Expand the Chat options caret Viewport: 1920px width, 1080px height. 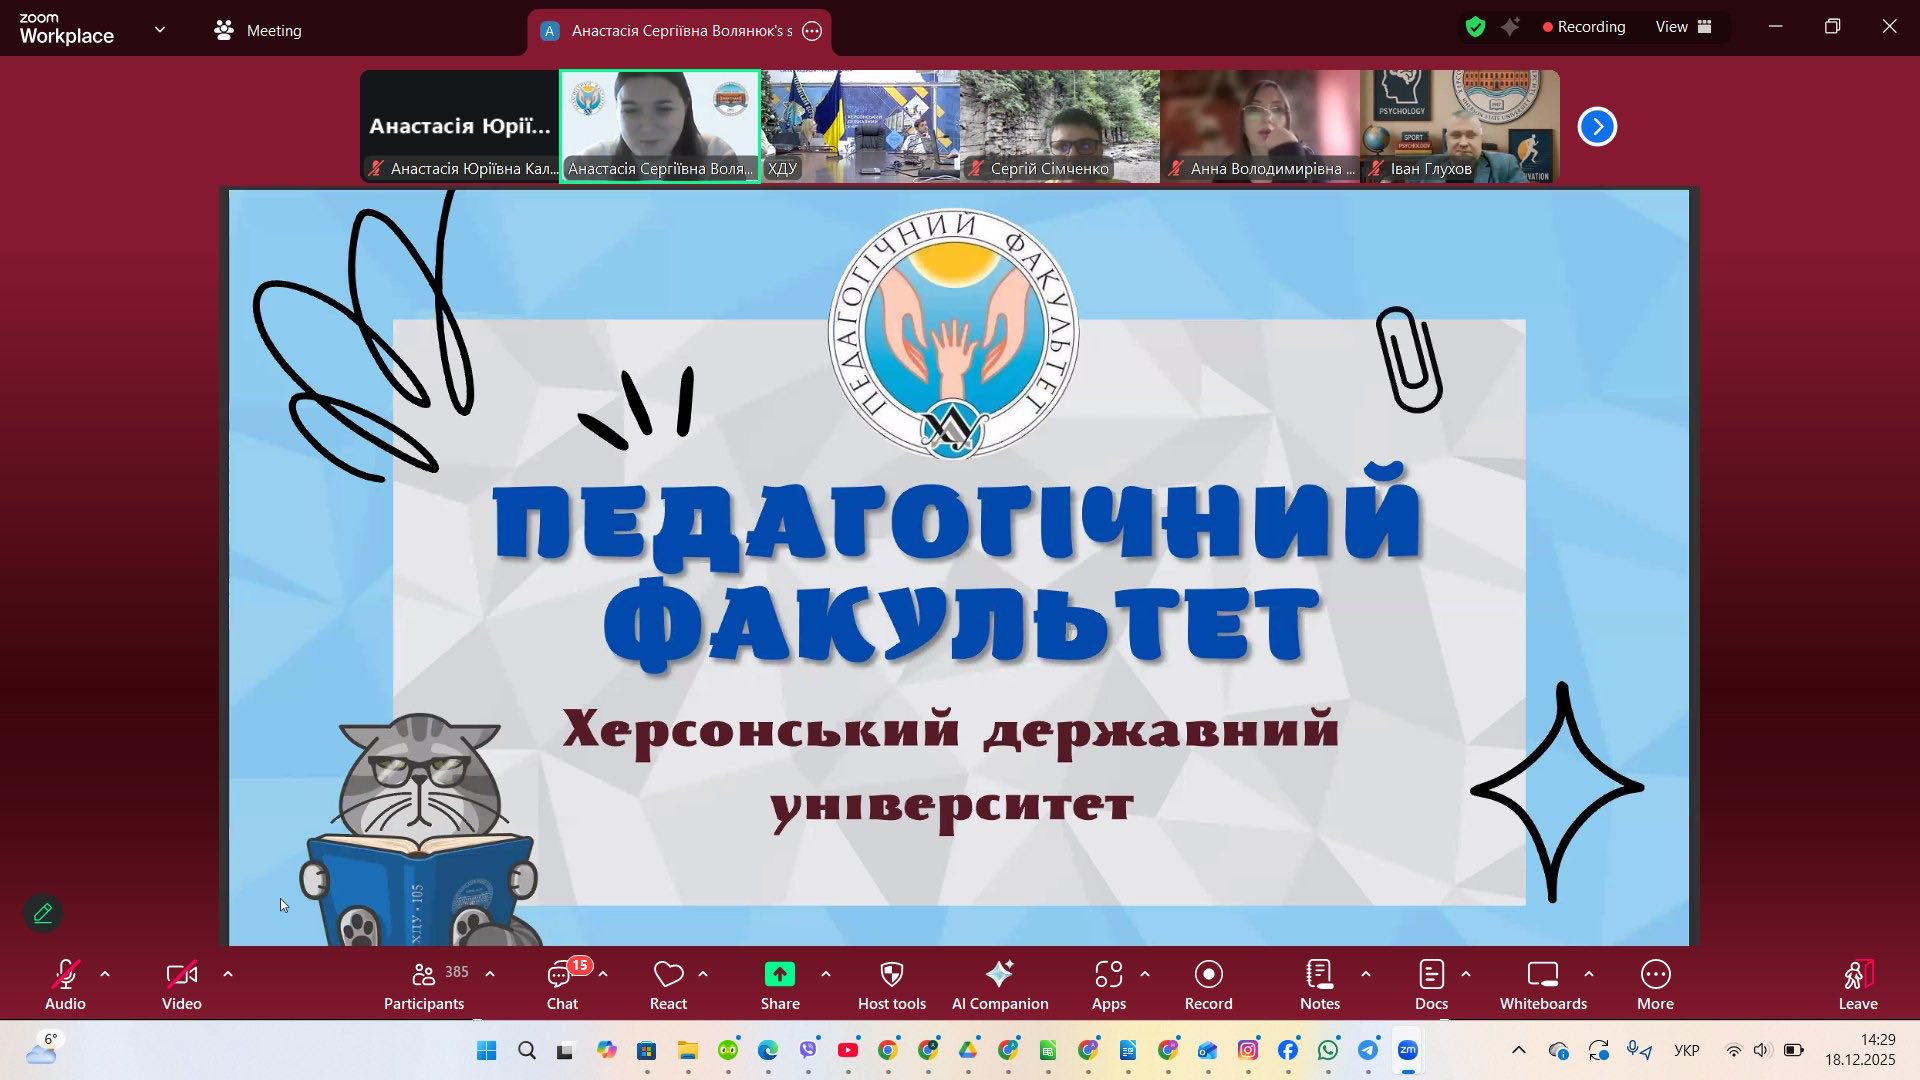coord(603,974)
